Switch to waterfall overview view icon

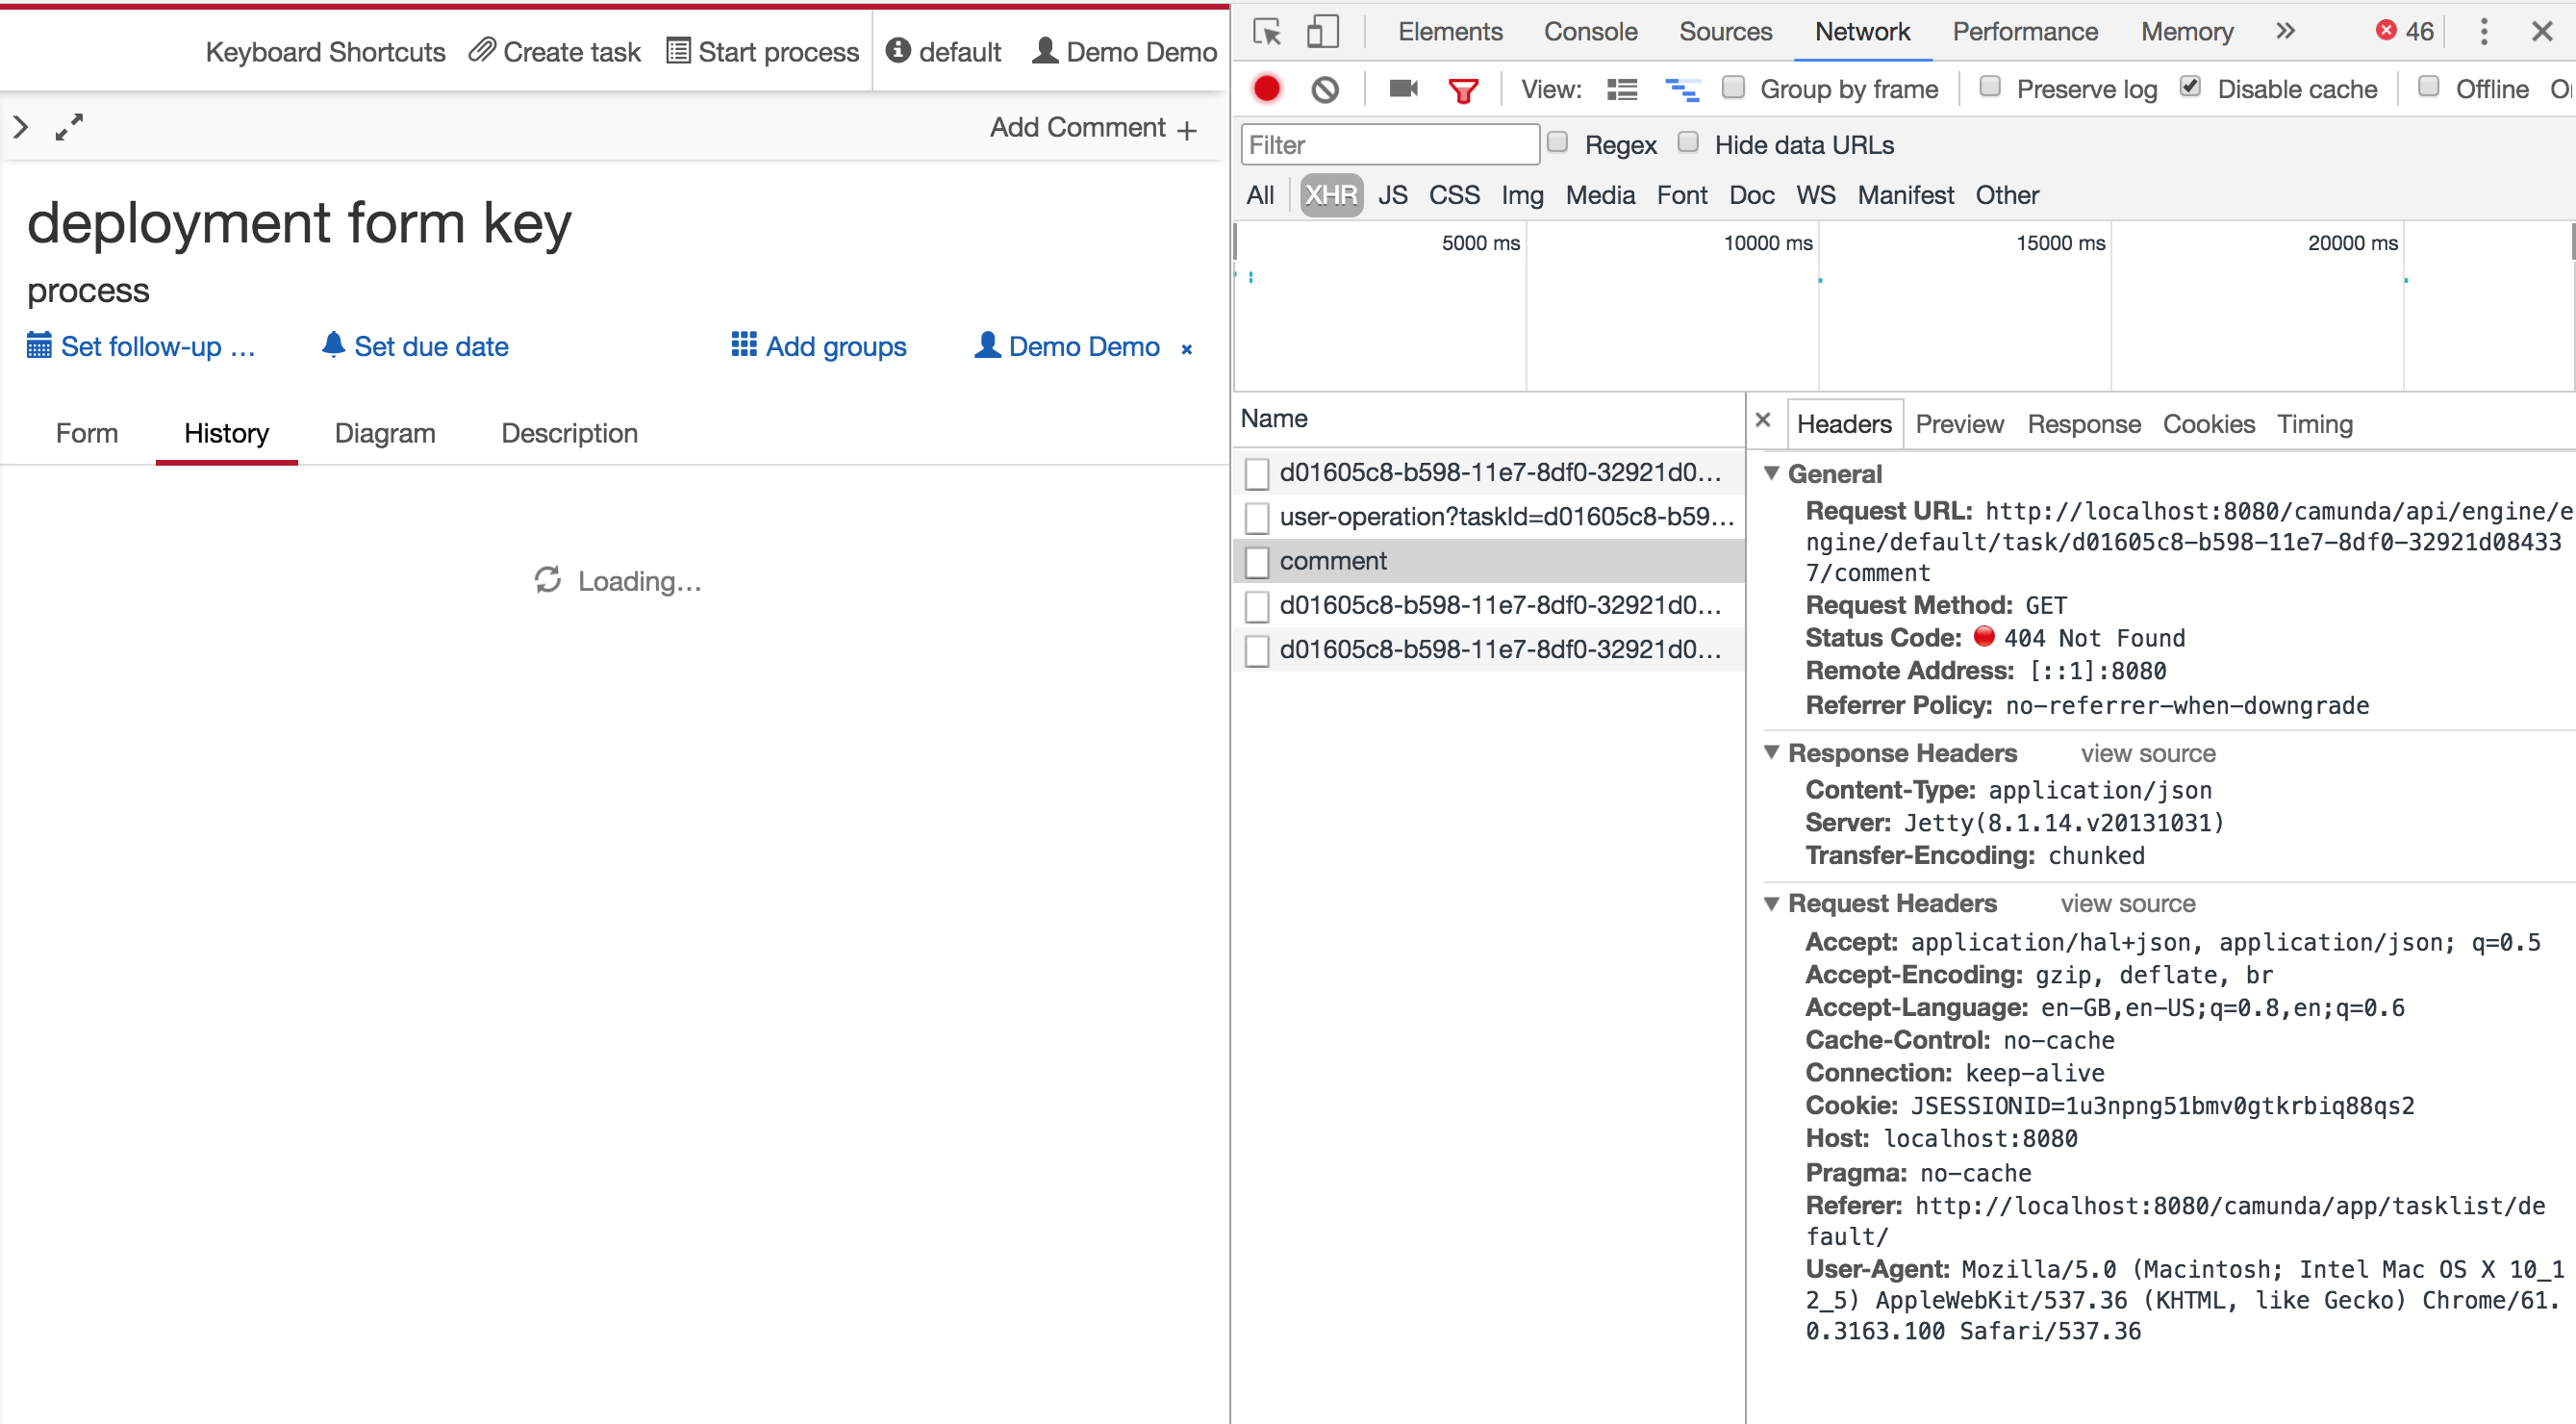[1681, 90]
